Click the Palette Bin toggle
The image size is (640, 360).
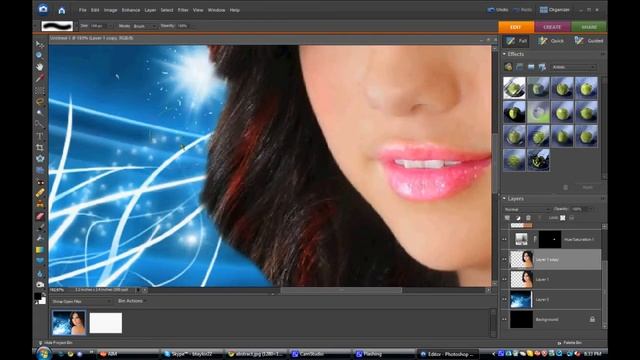click(569, 343)
